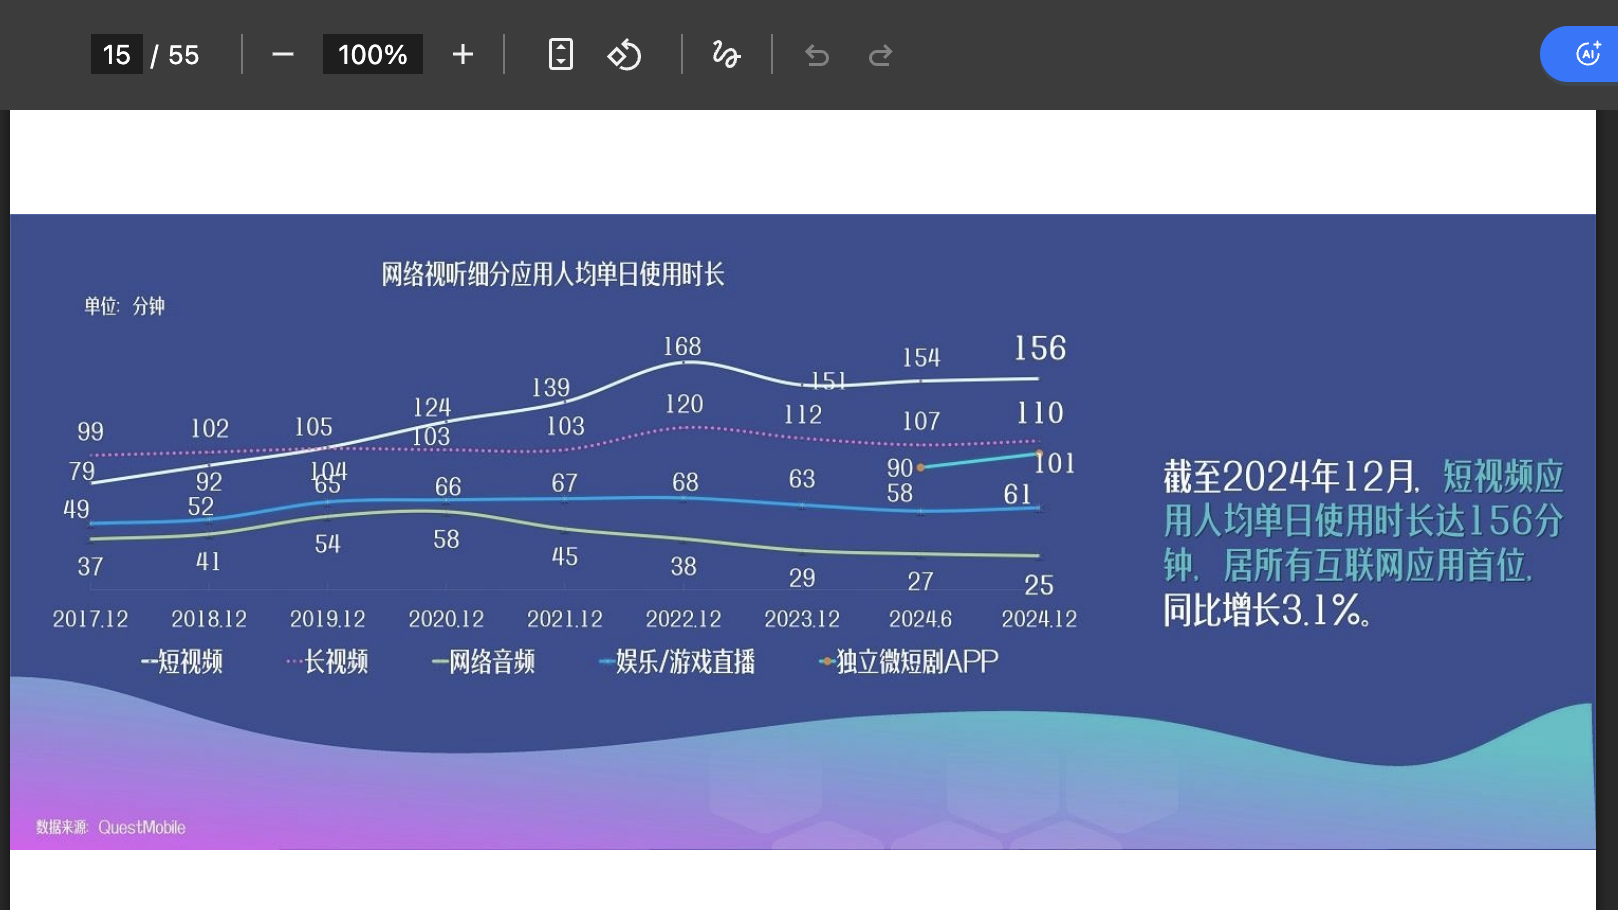Click the chart title 网络视听细分应用人均单日使用时长
The image size is (1618, 910).
552,274
